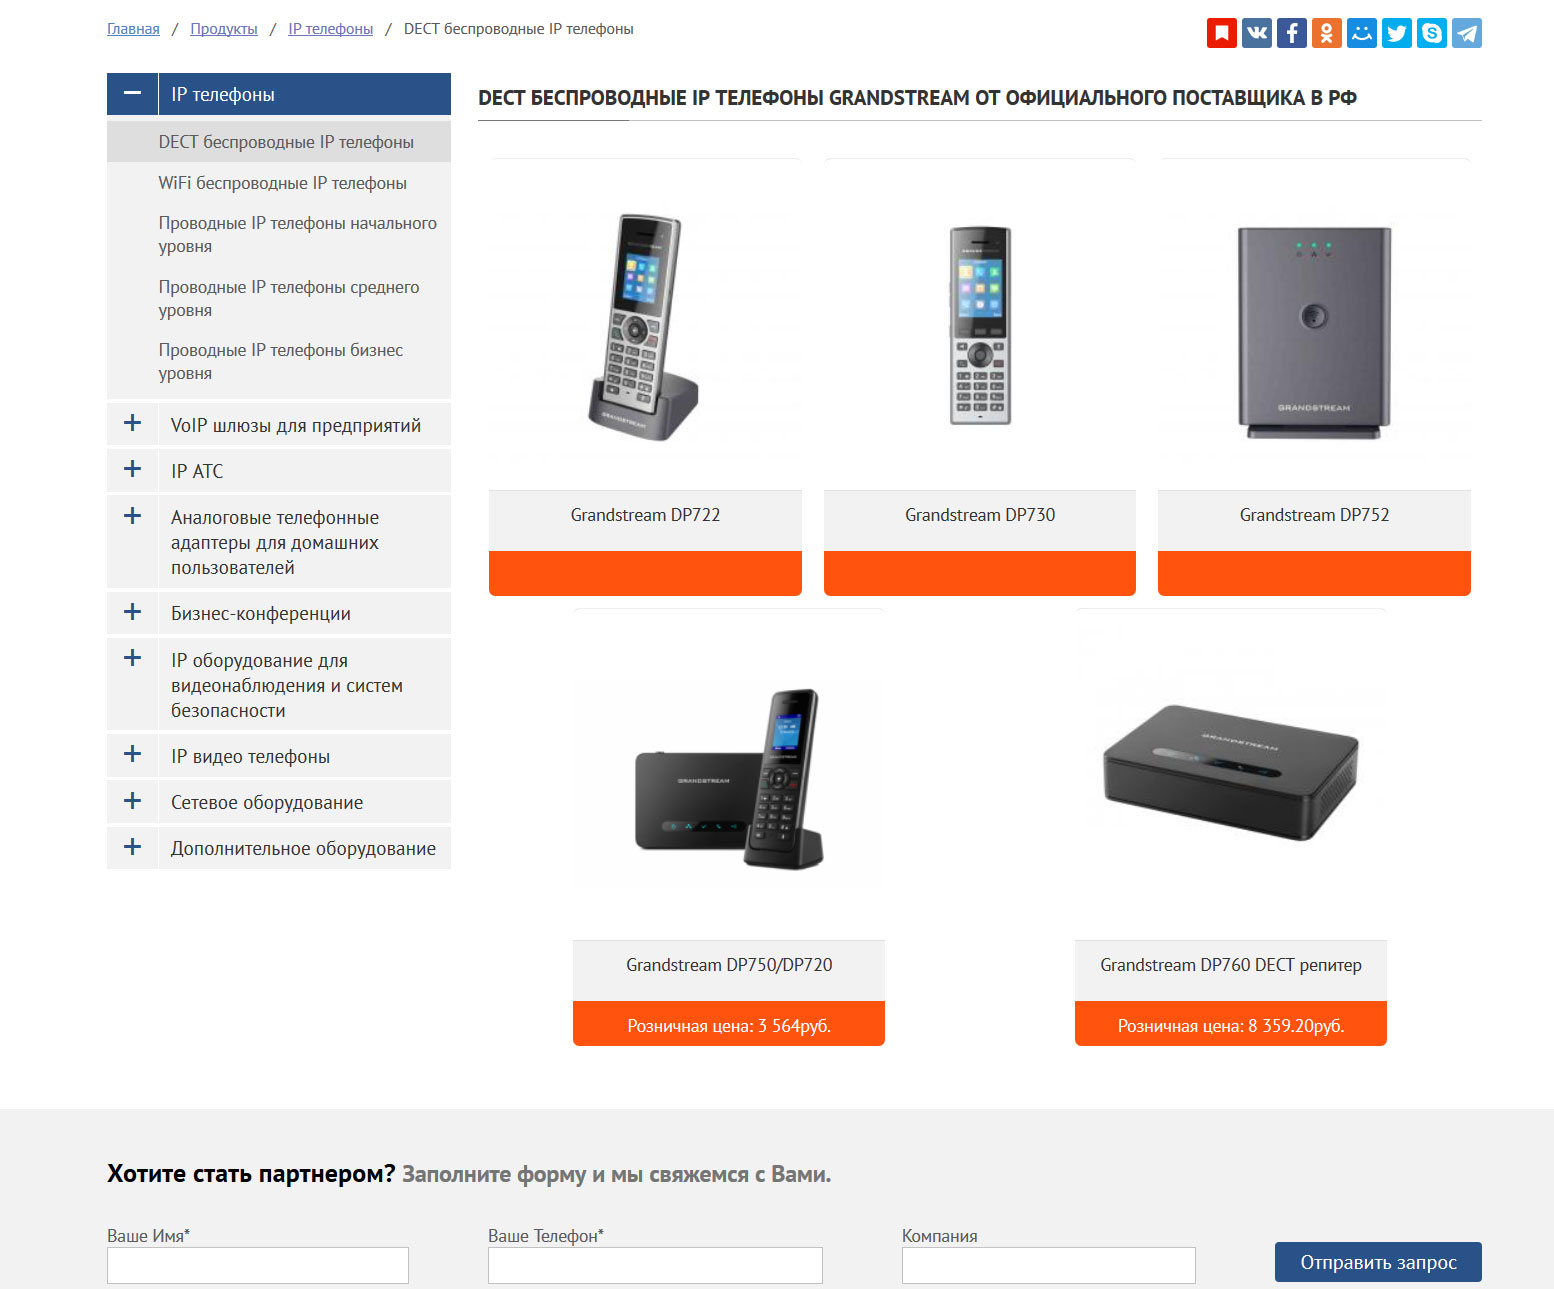
Task: Share page via Twitter icon
Action: [x=1397, y=33]
